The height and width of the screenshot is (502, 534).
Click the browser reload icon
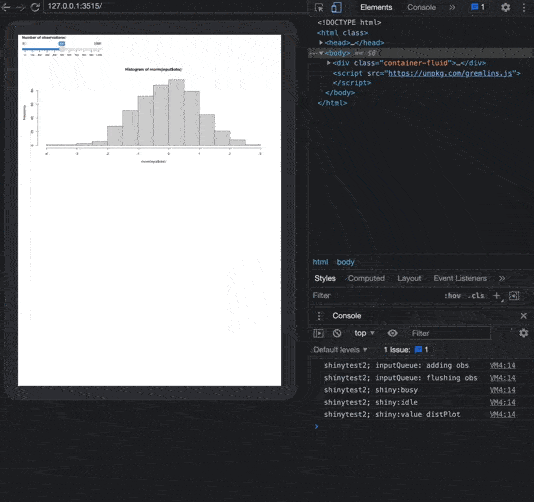pyautogui.click(x=35, y=6)
